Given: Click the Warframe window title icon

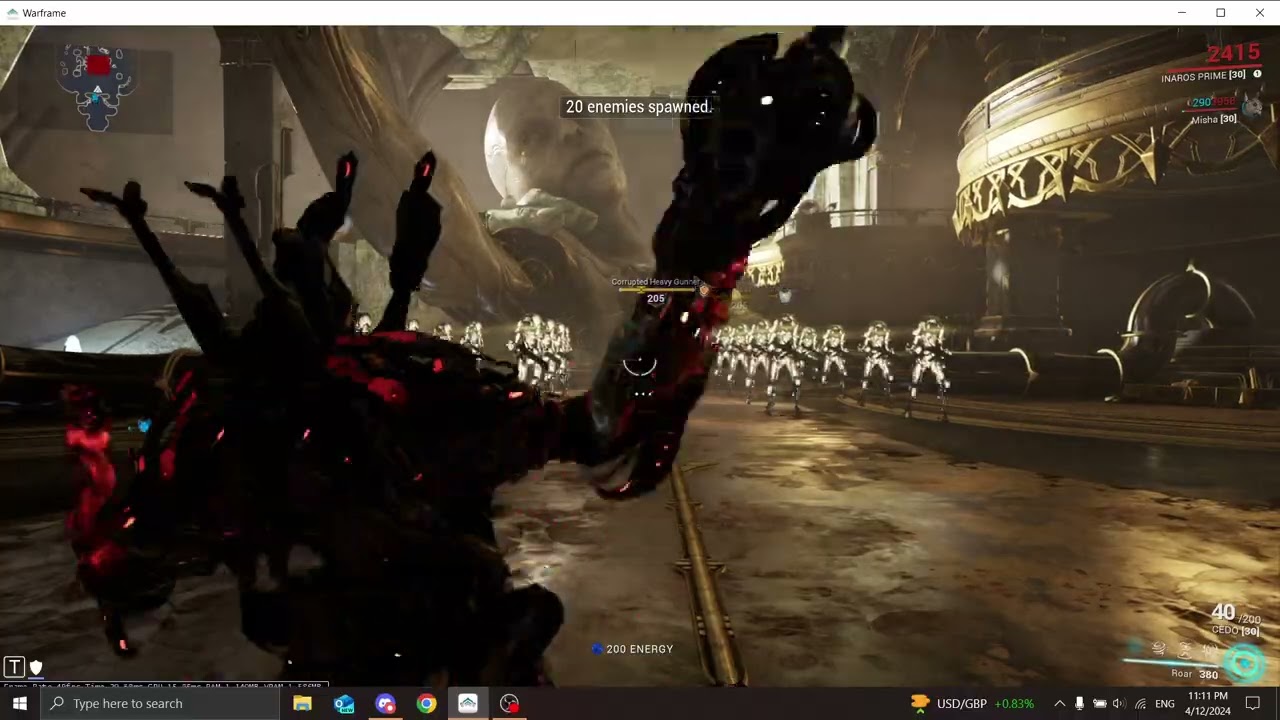Looking at the screenshot, I should coord(11,13).
